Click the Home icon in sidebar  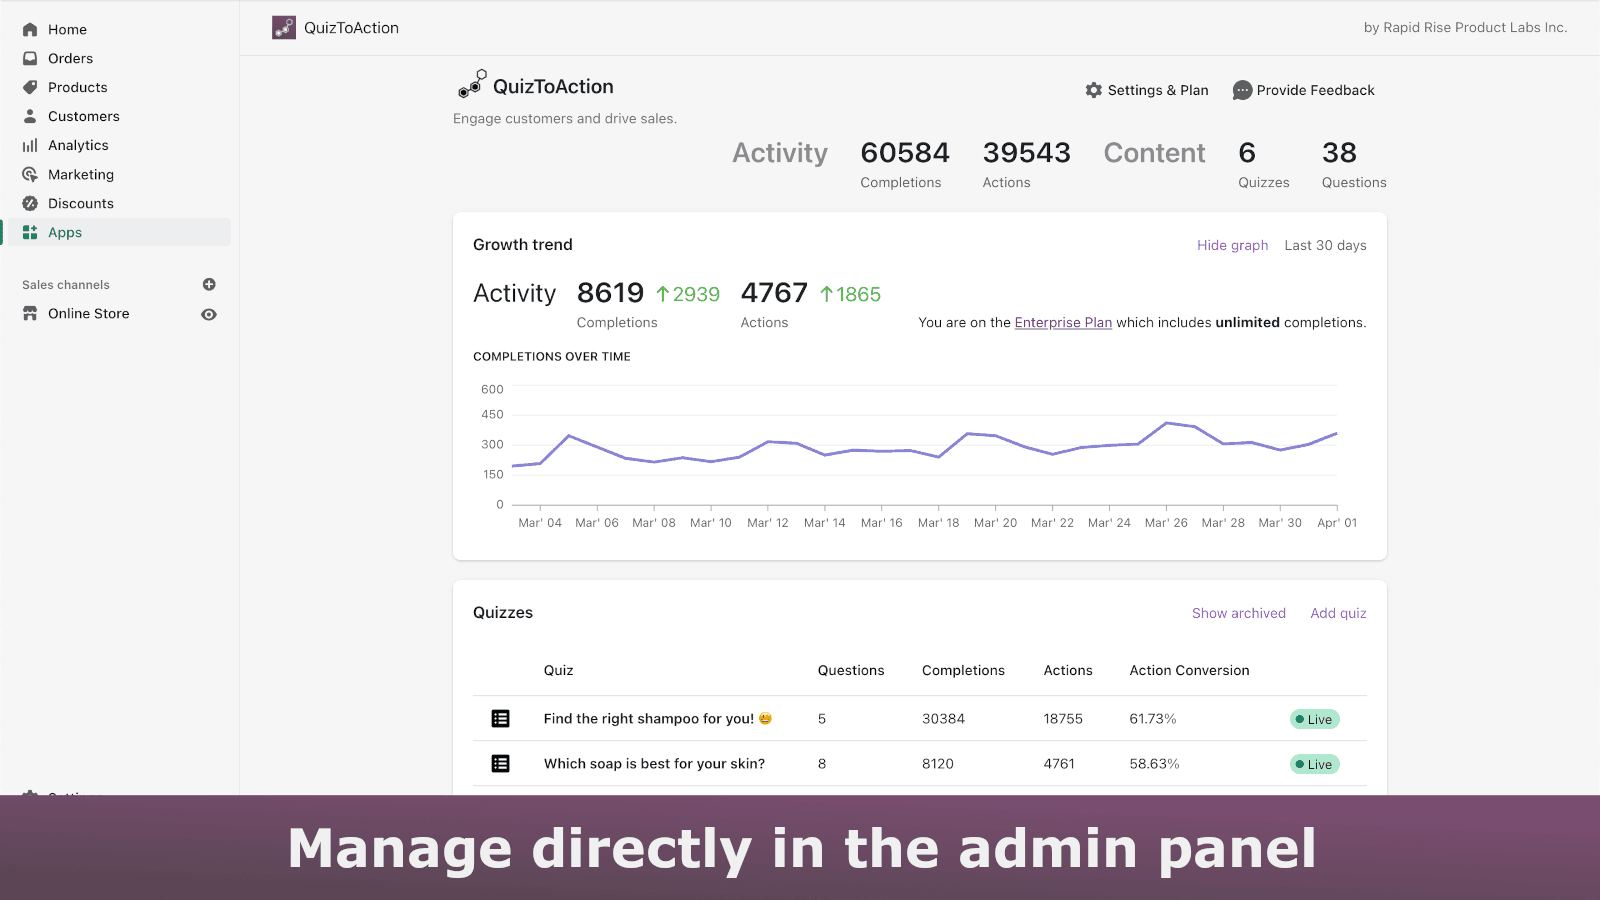30,30
